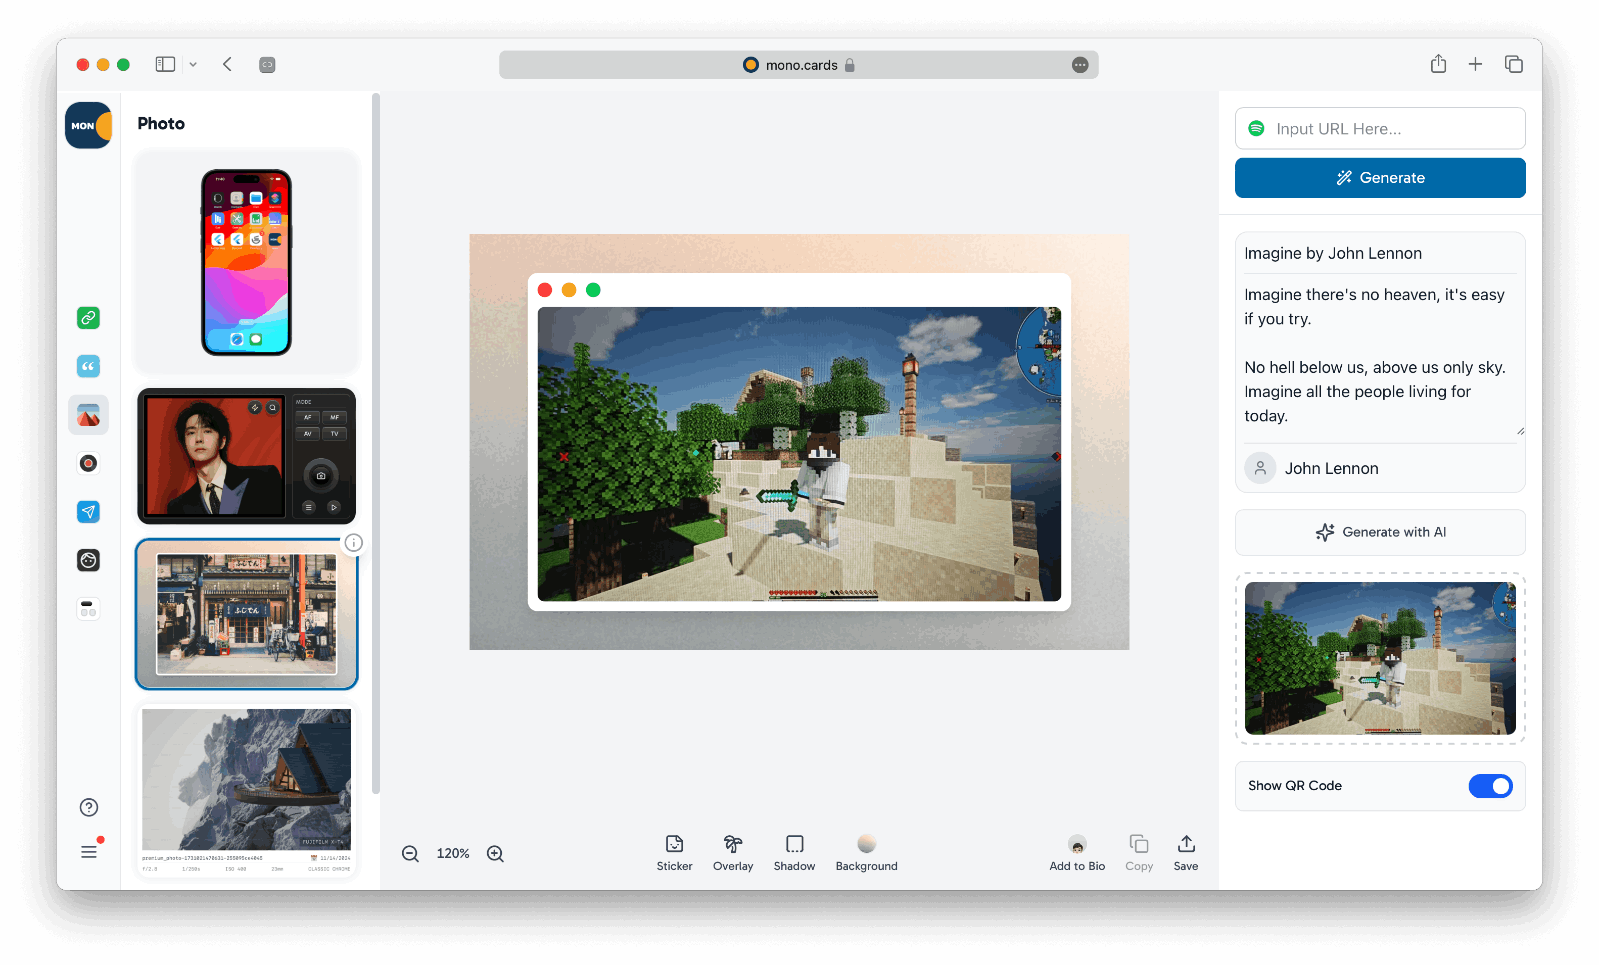The height and width of the screenshot is (965, 1599).
Task: Click Generate with AI button
Action: coord(1380,532)
